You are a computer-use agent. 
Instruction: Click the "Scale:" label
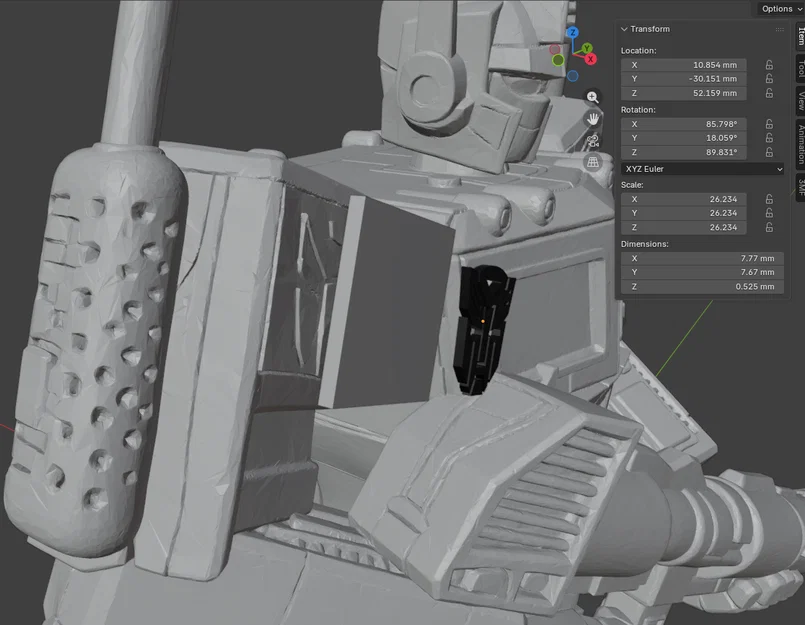[x=632, y=184]
